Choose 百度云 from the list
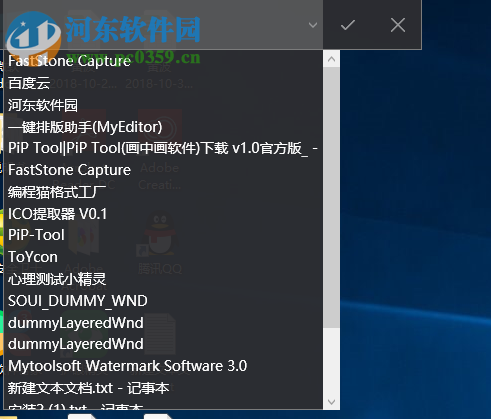The image size is (491, 419). (163, 83)
